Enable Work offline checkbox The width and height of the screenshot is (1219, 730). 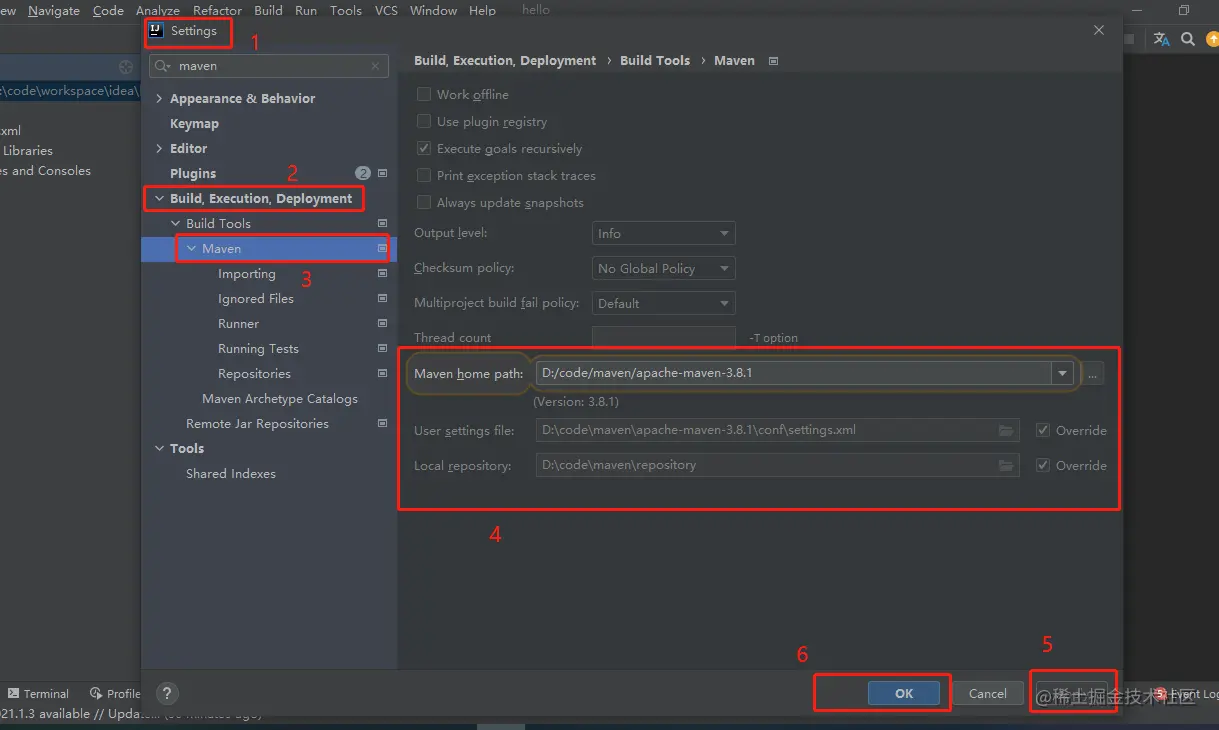pos(424,94)
